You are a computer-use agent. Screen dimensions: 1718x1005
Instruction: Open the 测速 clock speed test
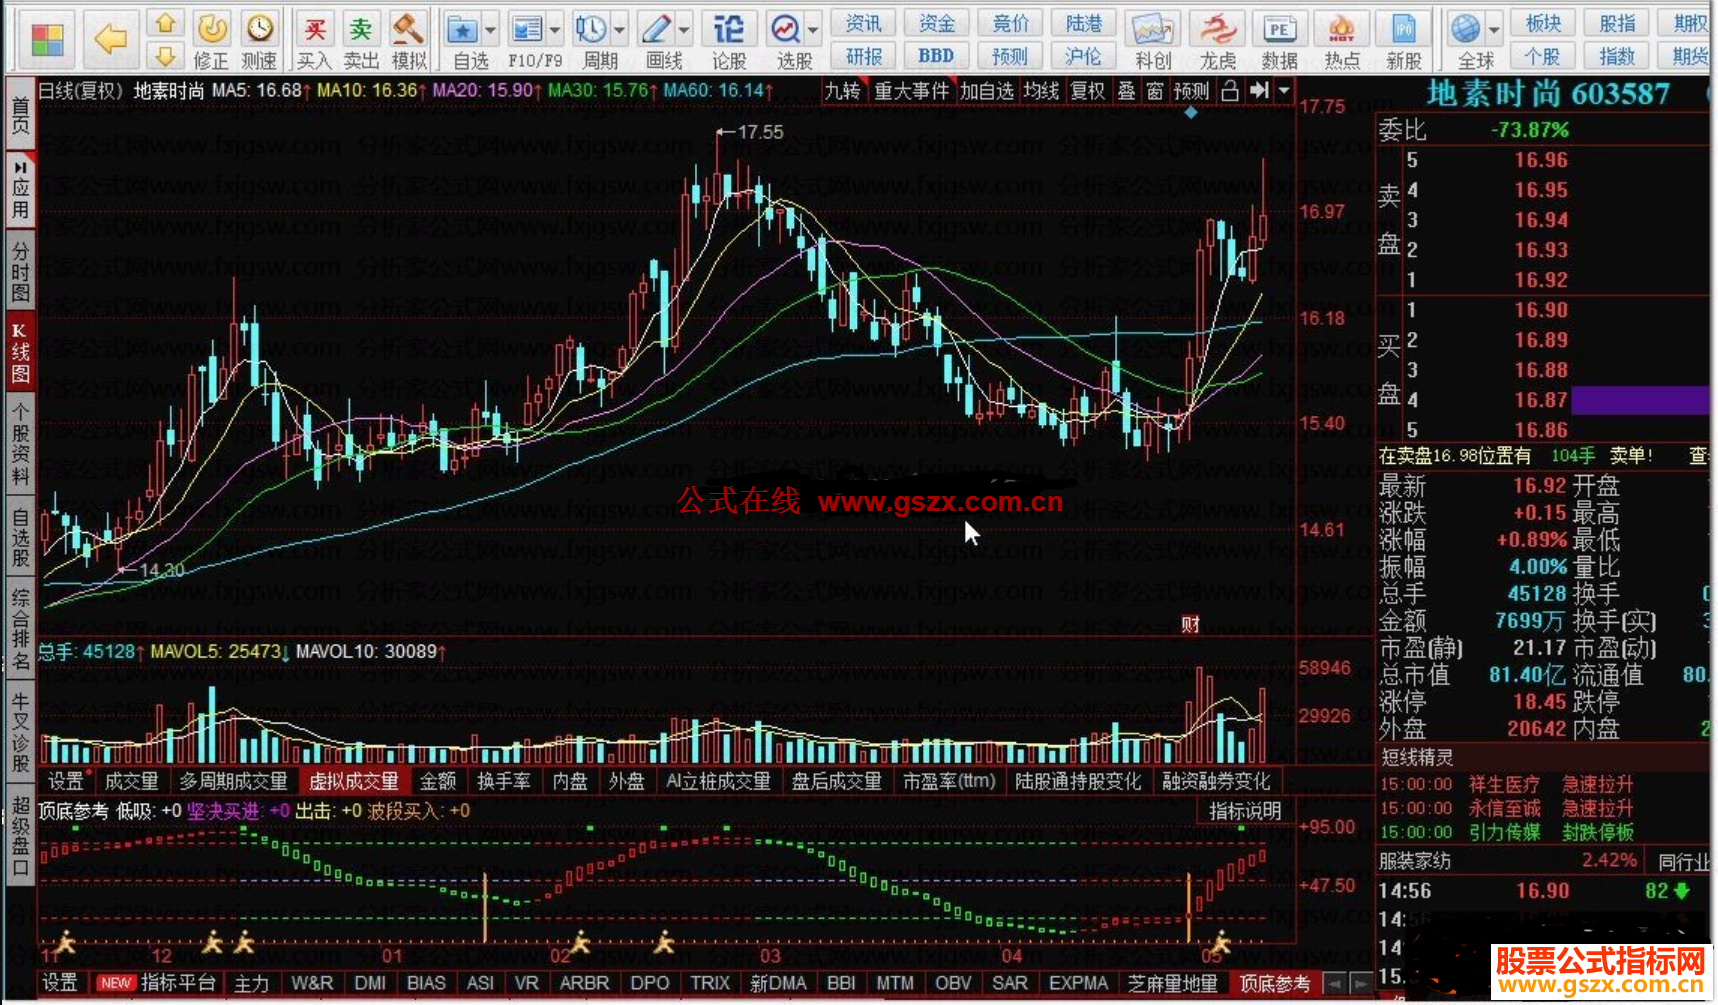coord(259,39)
